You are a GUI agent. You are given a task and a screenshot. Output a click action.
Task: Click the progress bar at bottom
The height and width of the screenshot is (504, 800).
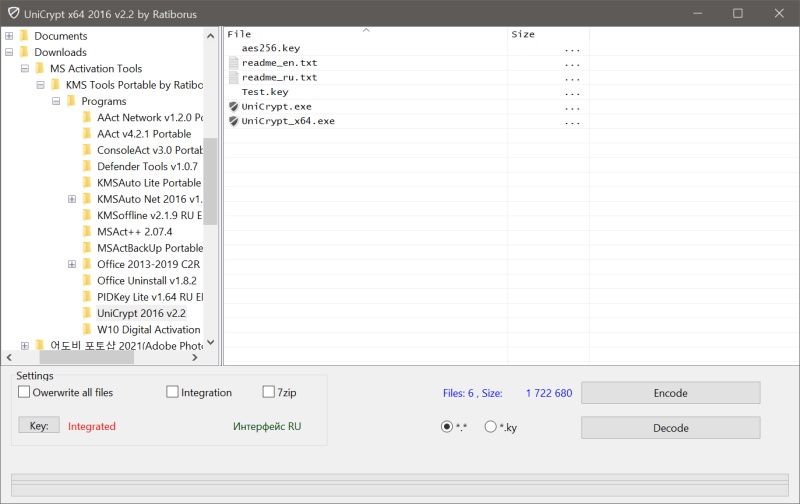click(400, 485)
